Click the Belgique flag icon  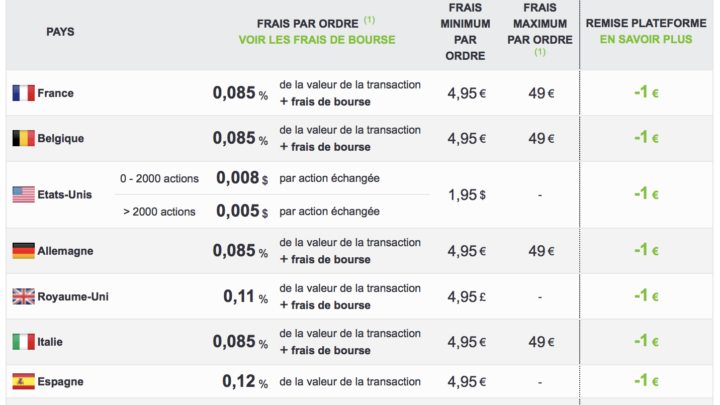[x=23, y=138]
